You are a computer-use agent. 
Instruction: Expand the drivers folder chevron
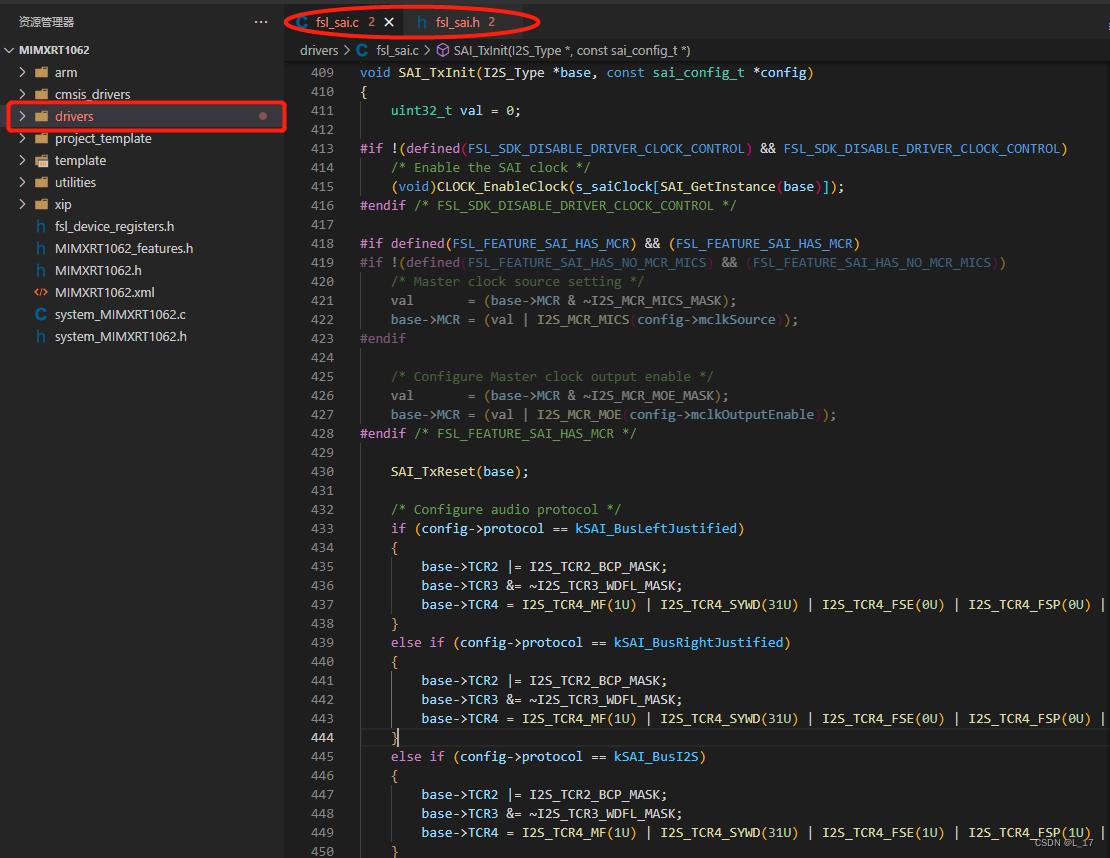(23, 116)
